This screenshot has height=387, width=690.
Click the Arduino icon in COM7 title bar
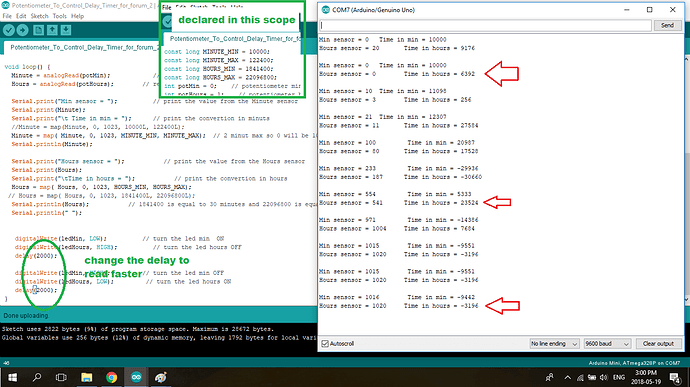326,10
